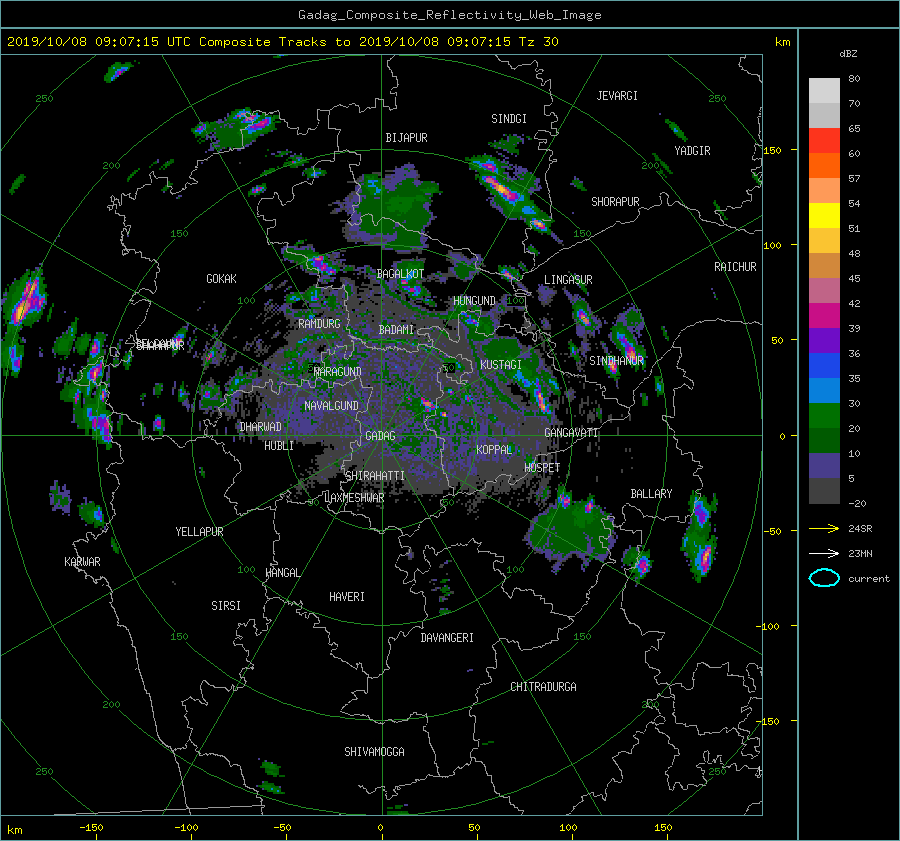The image size is (900, 841).
Task: Click the RAMDURG city label
Action: pos(319,324)
